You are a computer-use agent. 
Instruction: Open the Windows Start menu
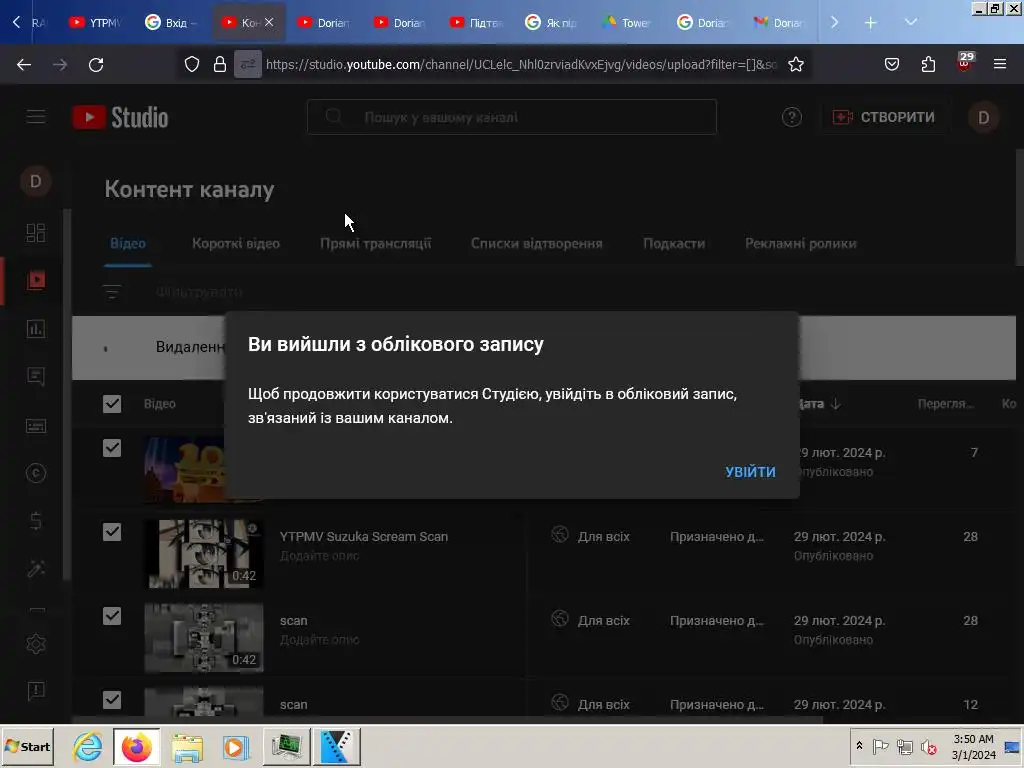pyautogui.click(x=27, y=746)
